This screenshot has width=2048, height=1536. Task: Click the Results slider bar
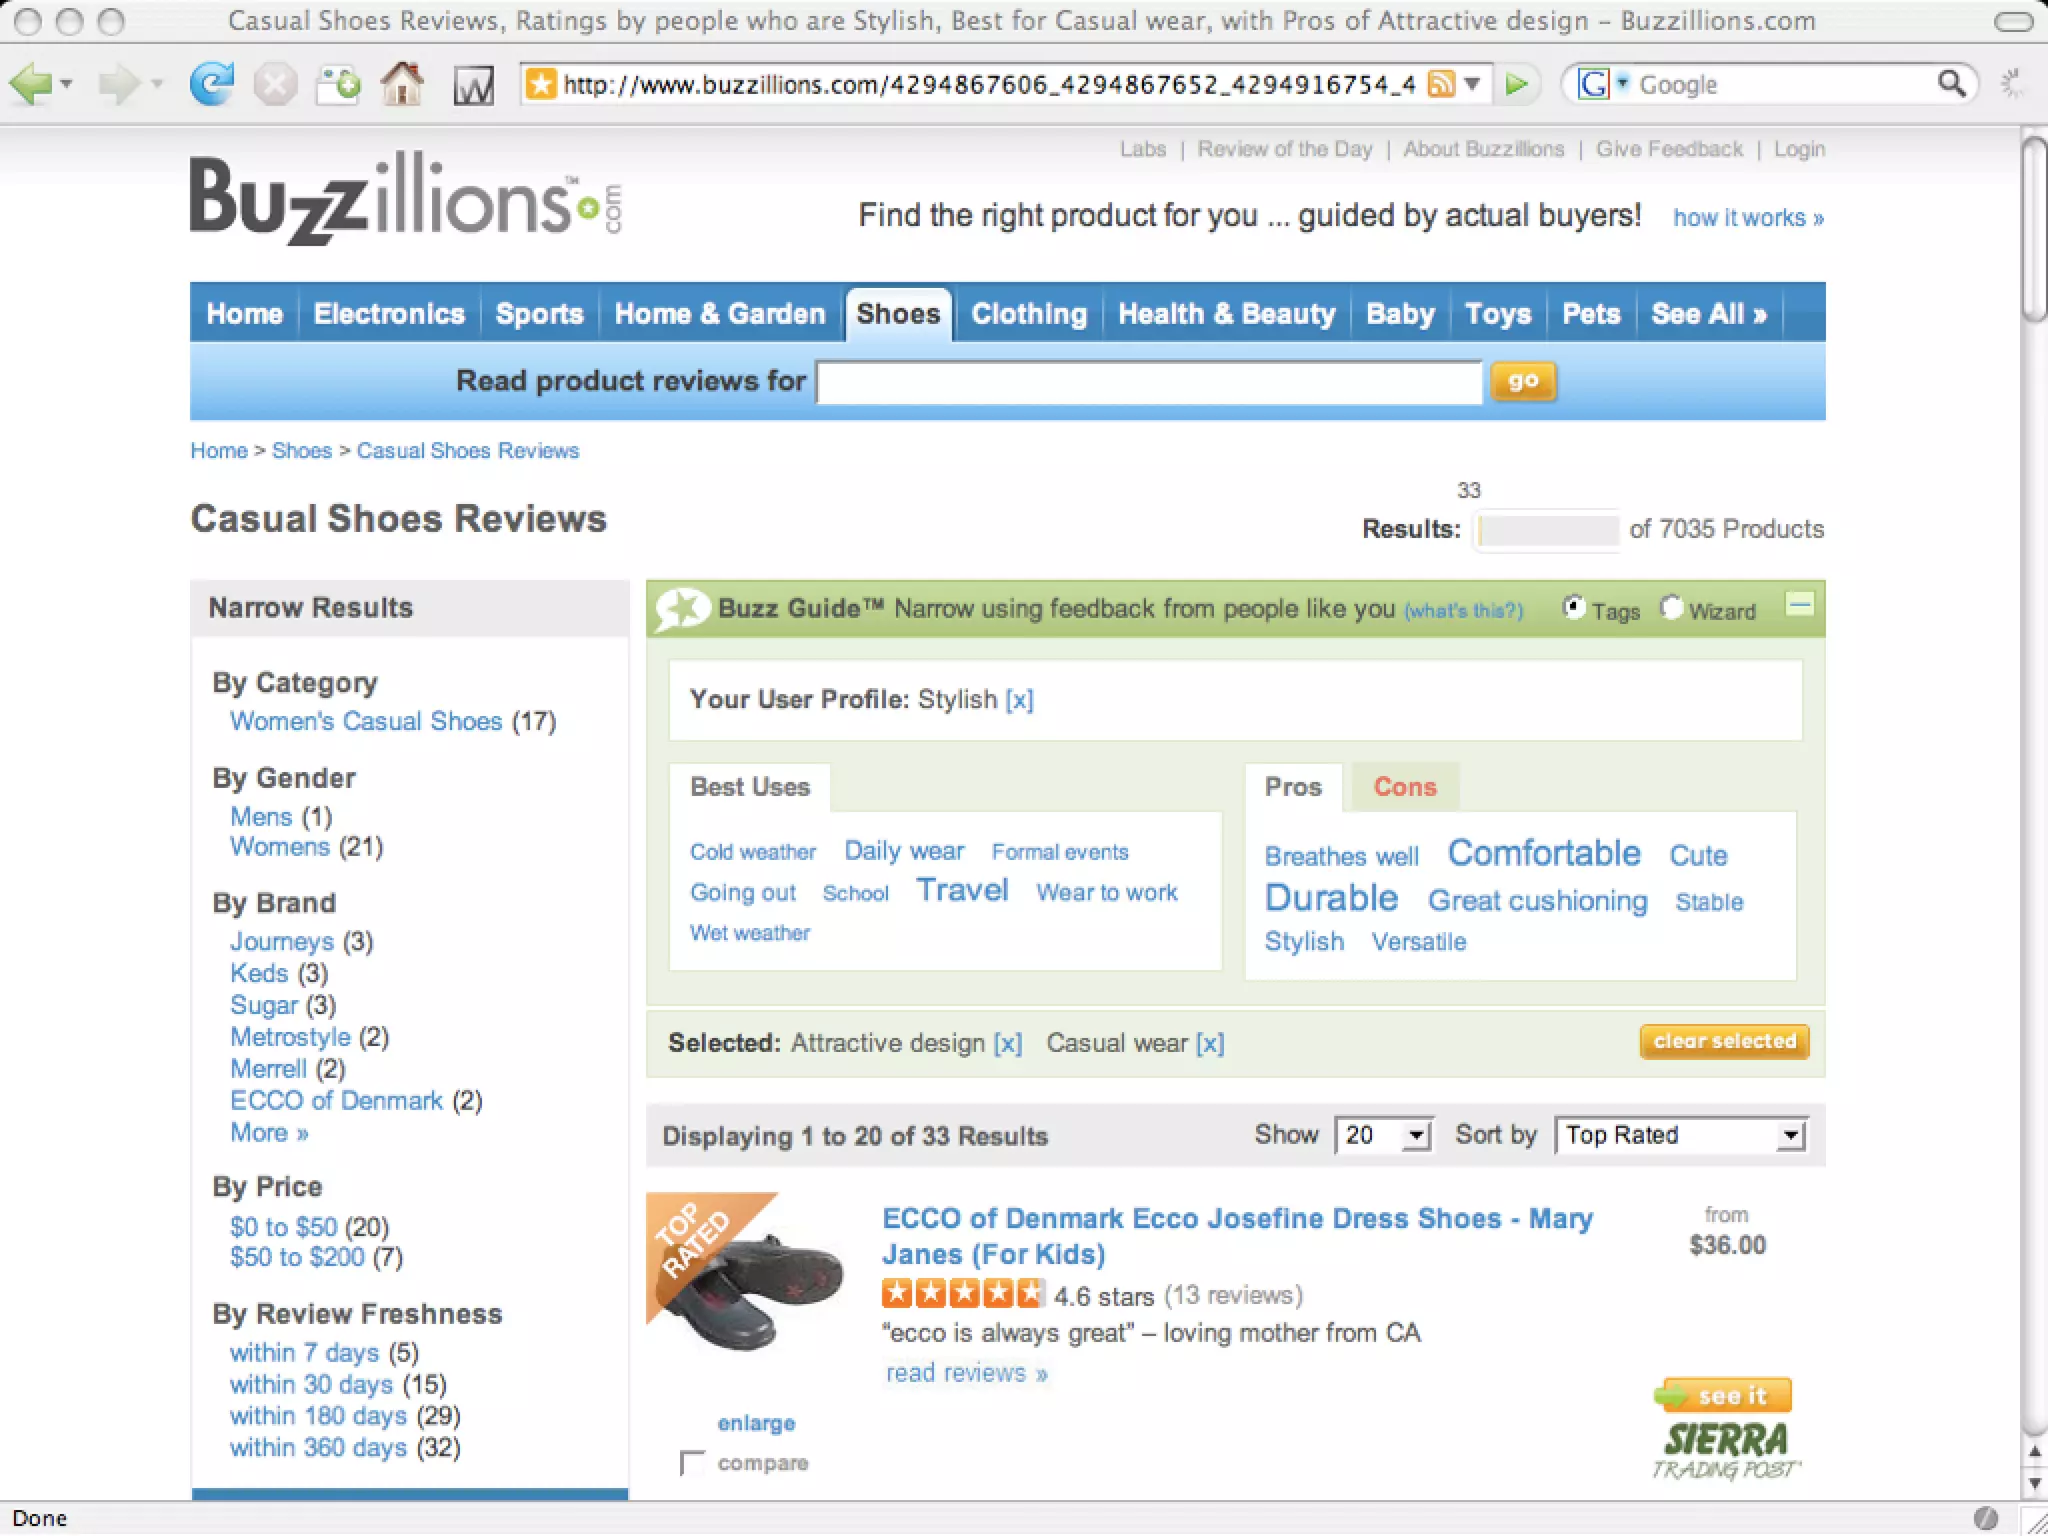[1547, 529]
